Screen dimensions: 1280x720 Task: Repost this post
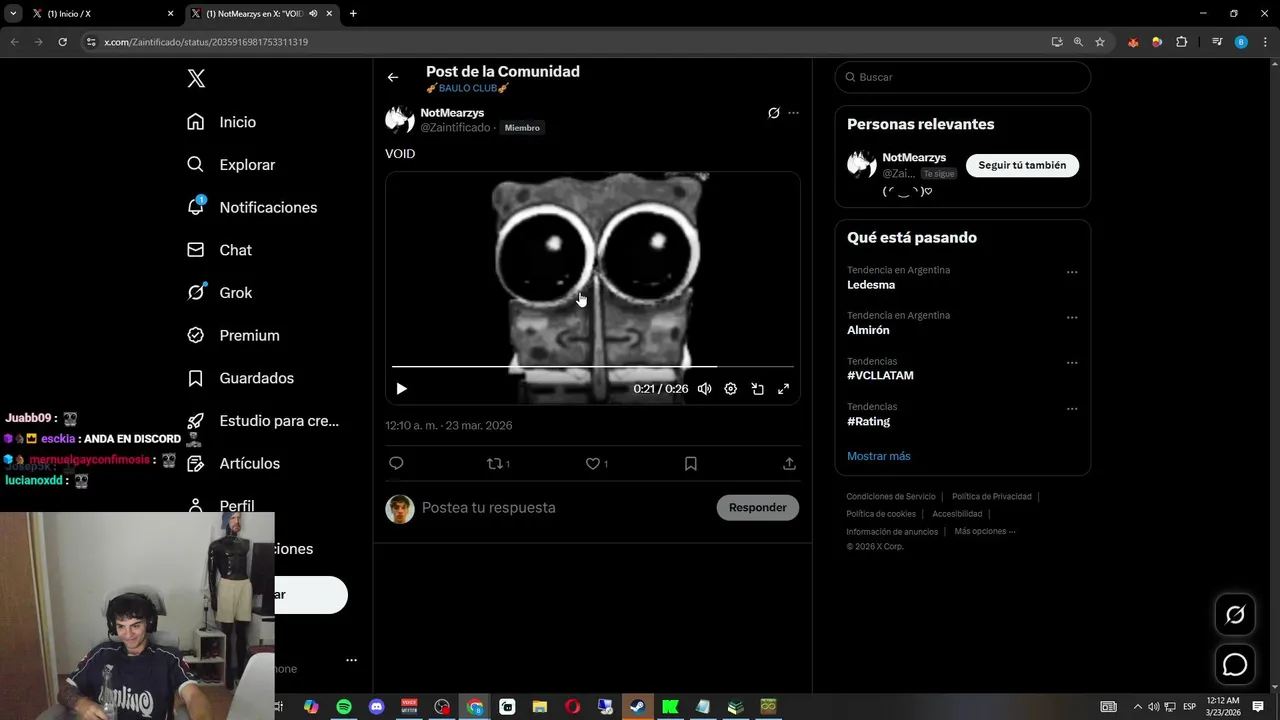pyautogui.click(x=497, y=463)
